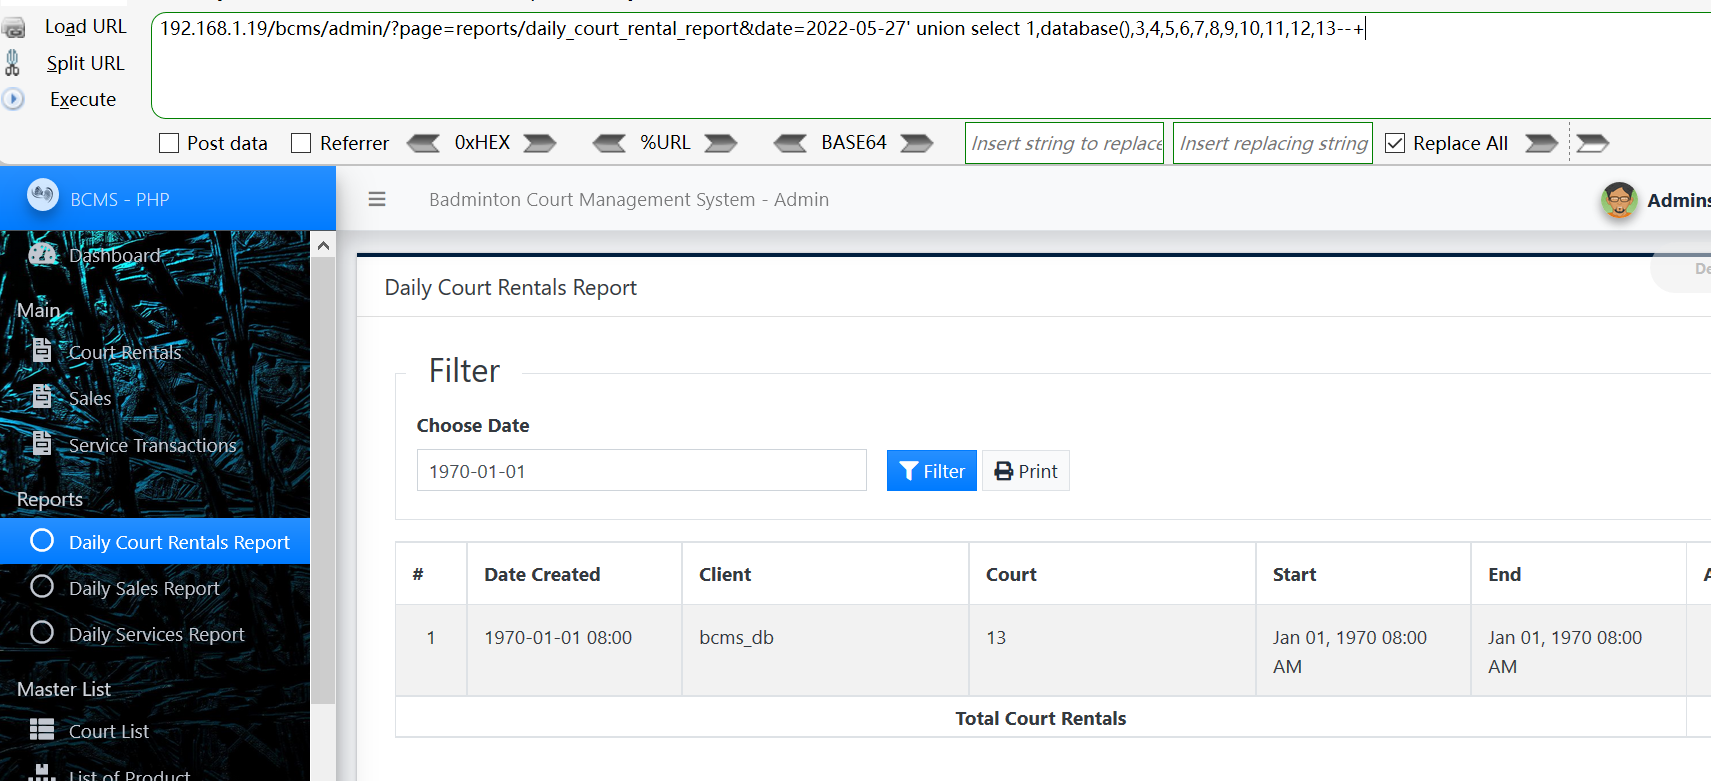Click the Execute play icon
1711x781 pixels.
pos(13,99)
